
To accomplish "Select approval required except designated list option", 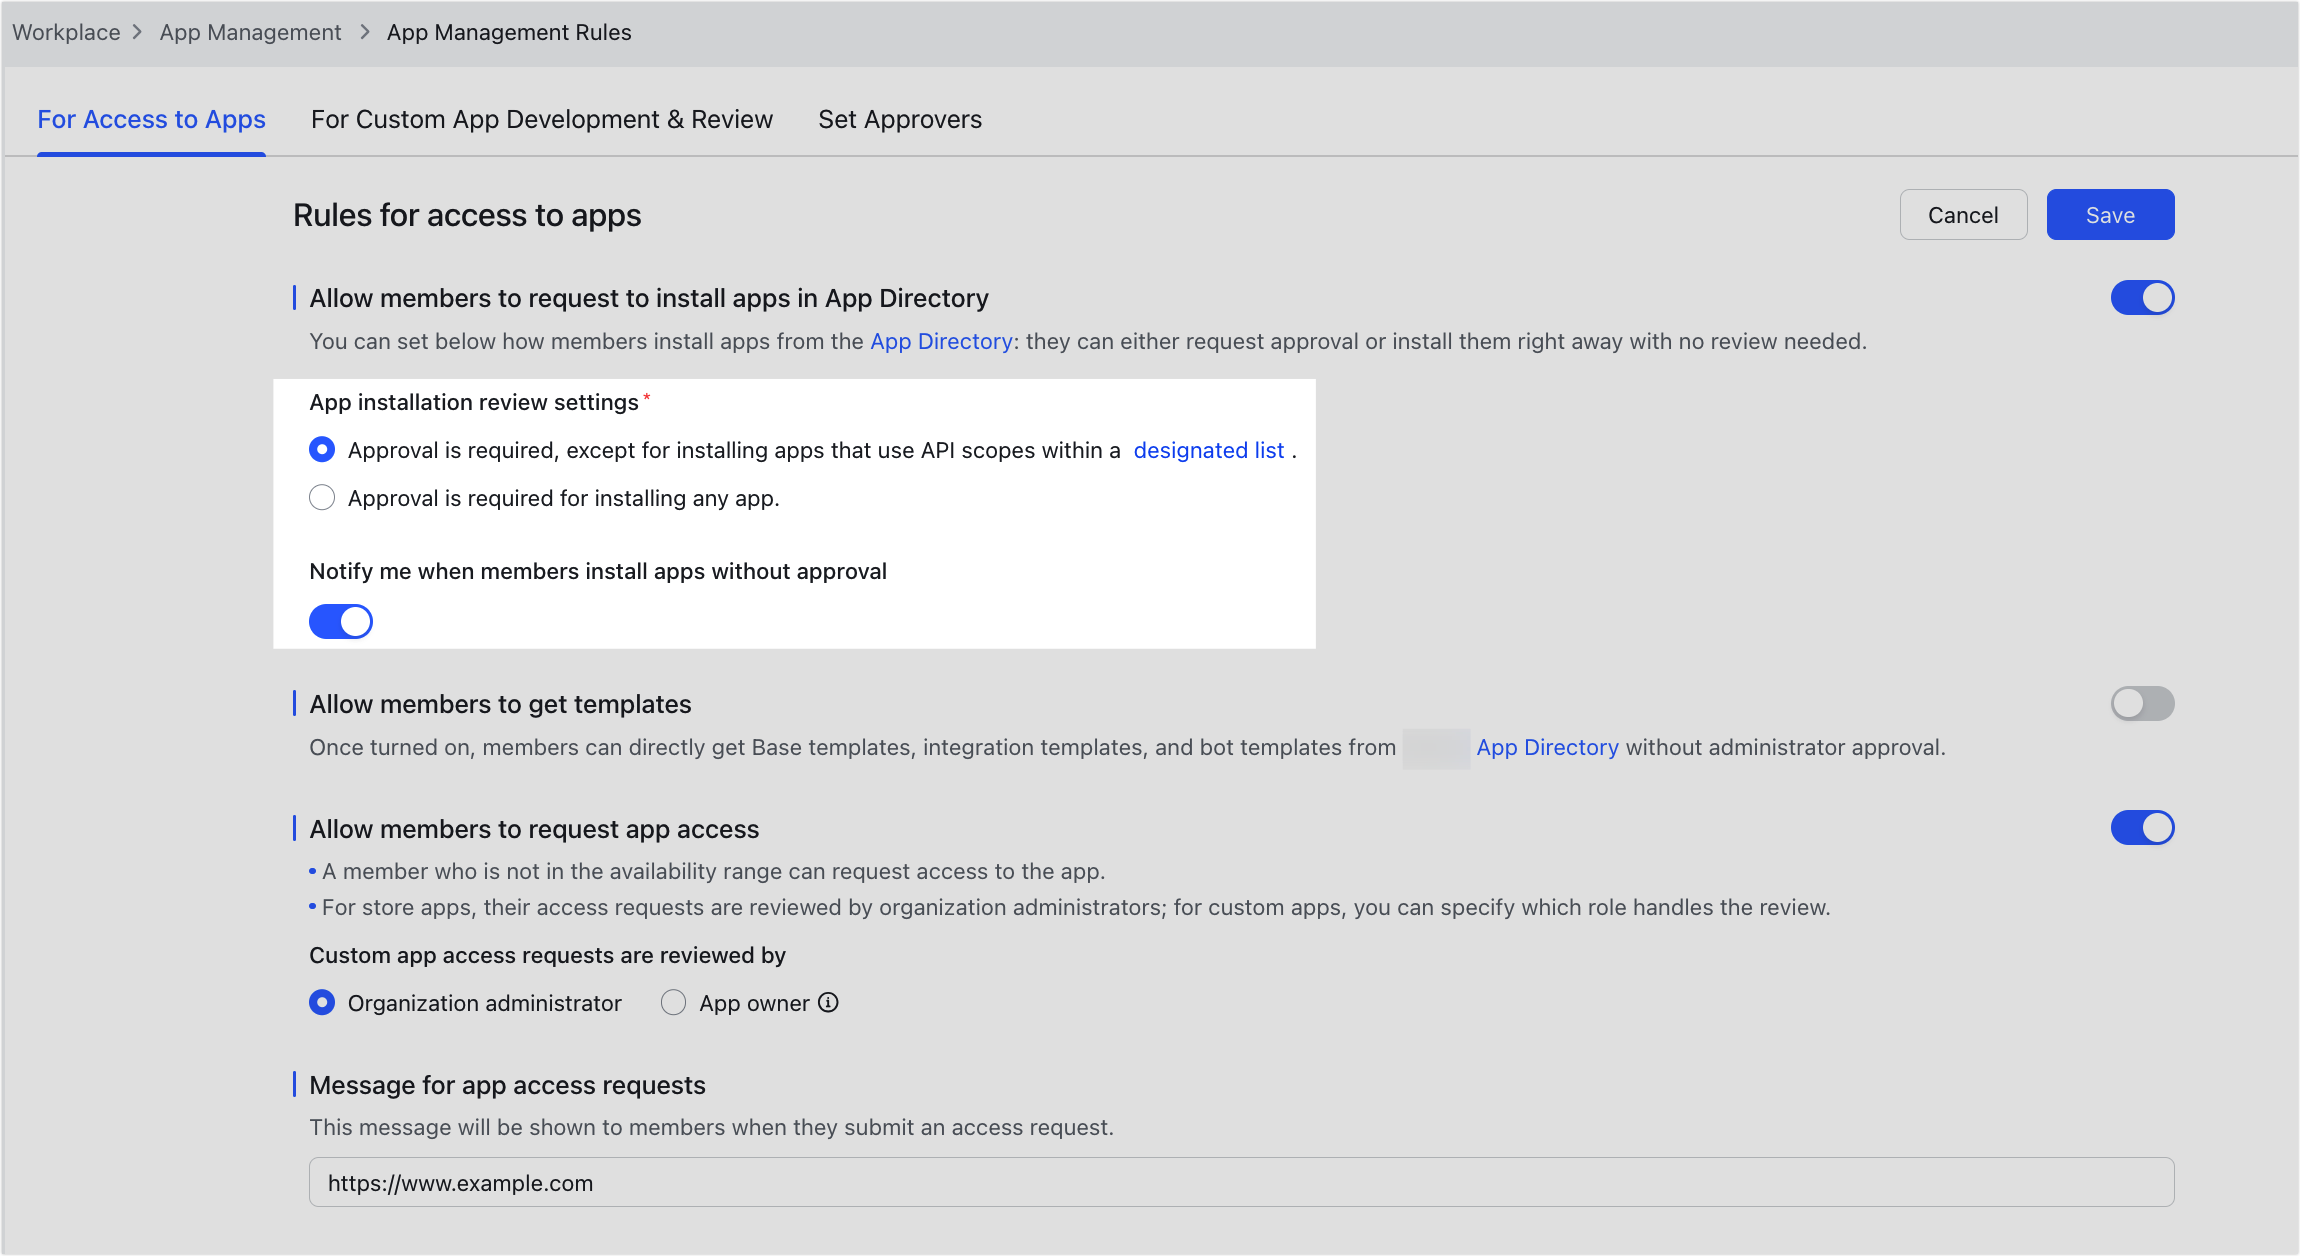I will click(x=322, y=450).
